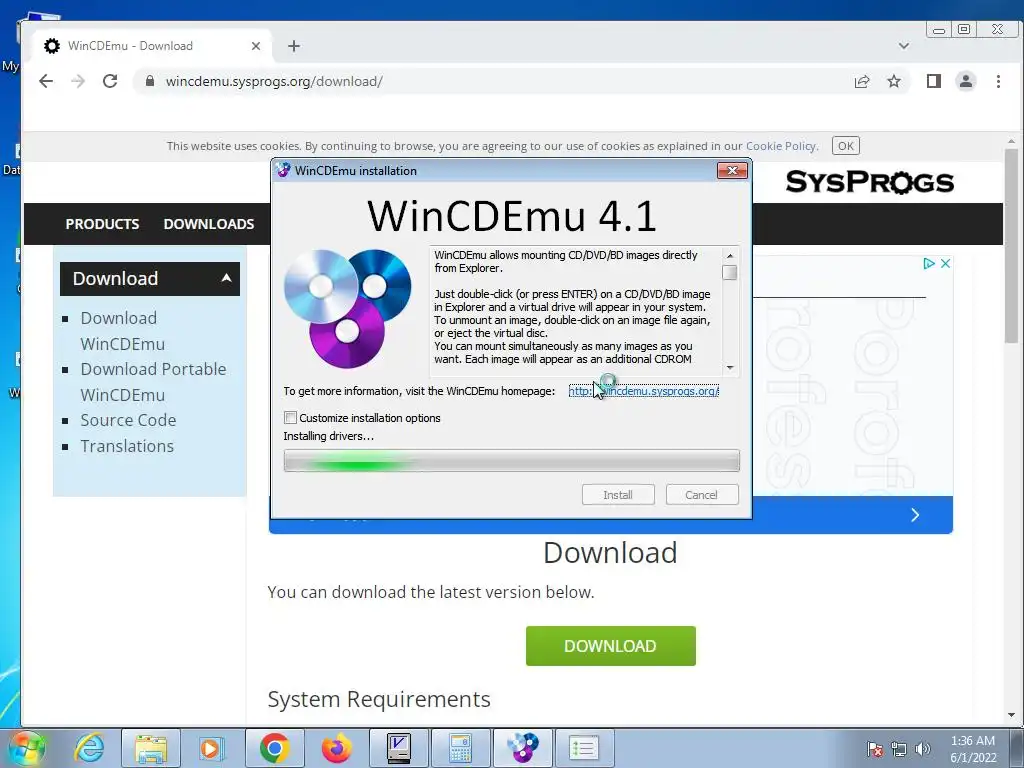Open the Windows Start menu
The height and width of the screenshot is (768, 1024).
click(x=26, y=748)
